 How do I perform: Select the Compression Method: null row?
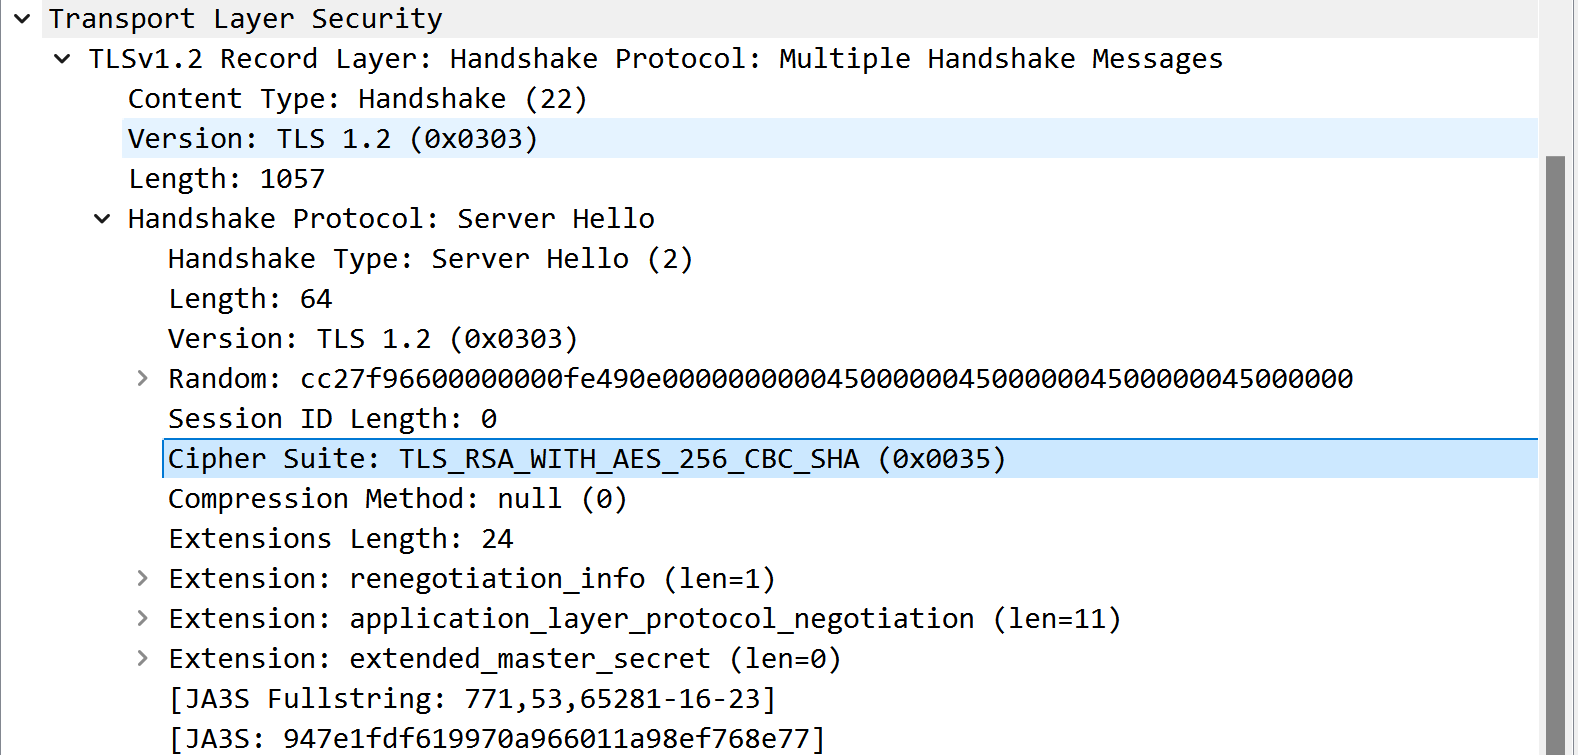pos(397,499)
